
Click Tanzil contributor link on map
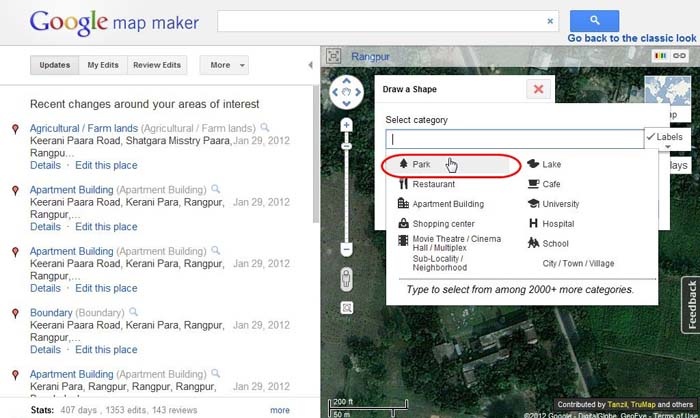pyautogui.click(x=617, y=405)
